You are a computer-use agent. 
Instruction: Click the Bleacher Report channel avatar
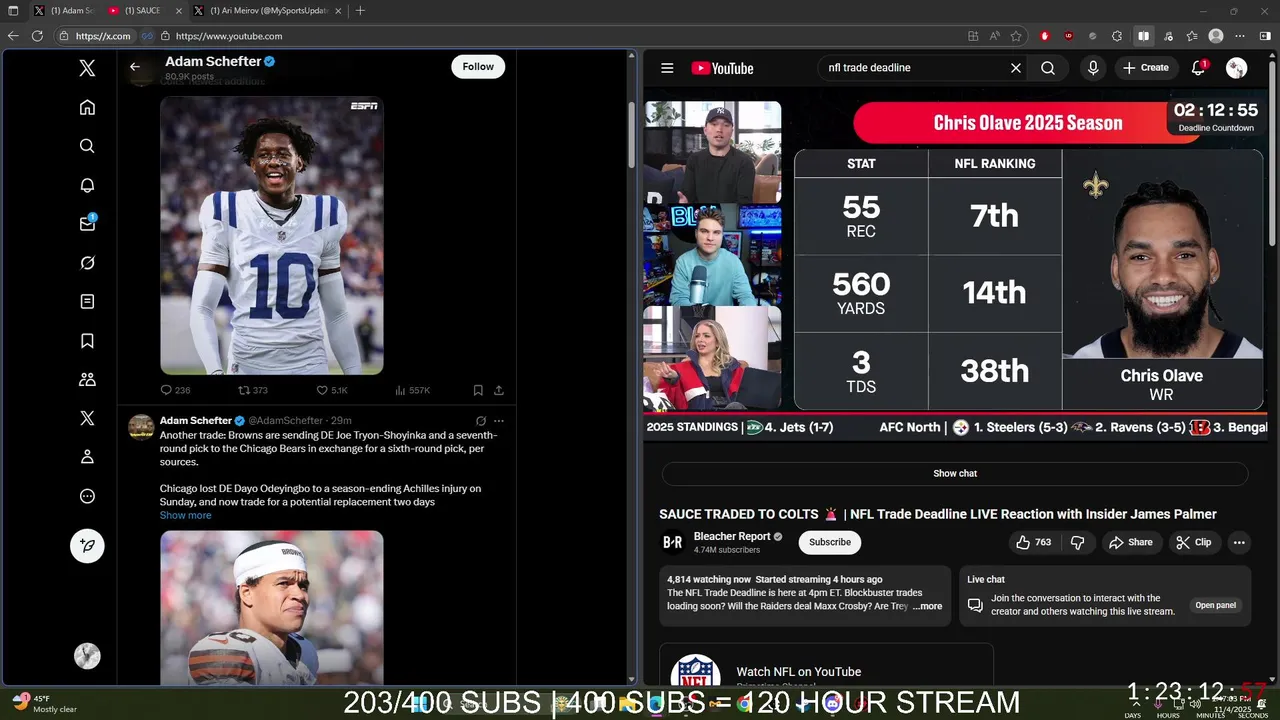coord(673,542)
